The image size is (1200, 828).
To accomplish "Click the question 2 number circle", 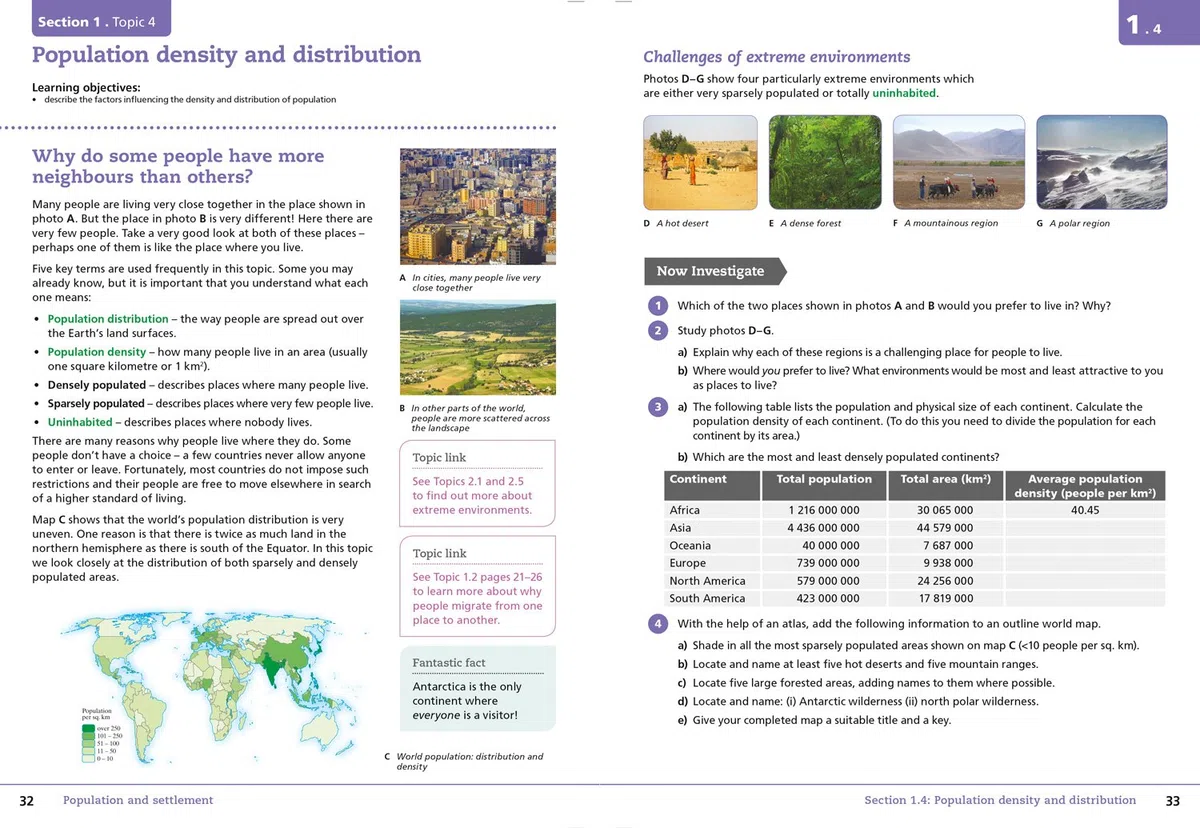I will tap(657, 331).
